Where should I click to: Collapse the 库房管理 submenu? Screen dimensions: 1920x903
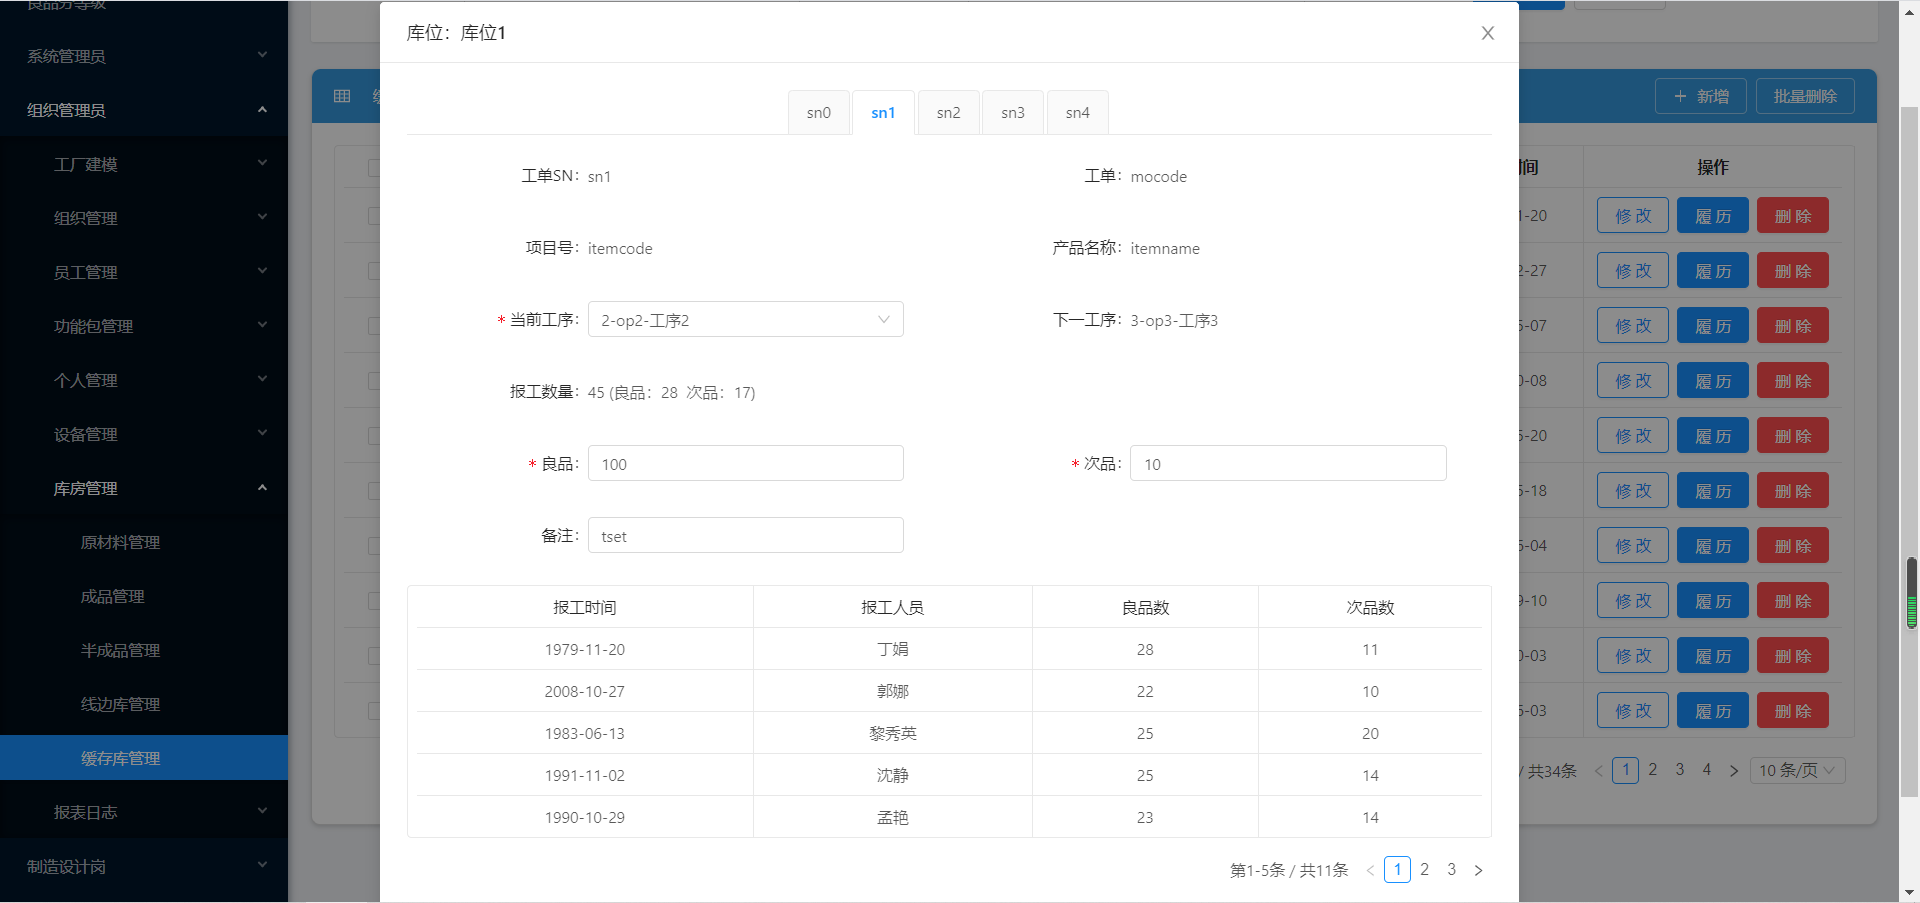[144, 488]
